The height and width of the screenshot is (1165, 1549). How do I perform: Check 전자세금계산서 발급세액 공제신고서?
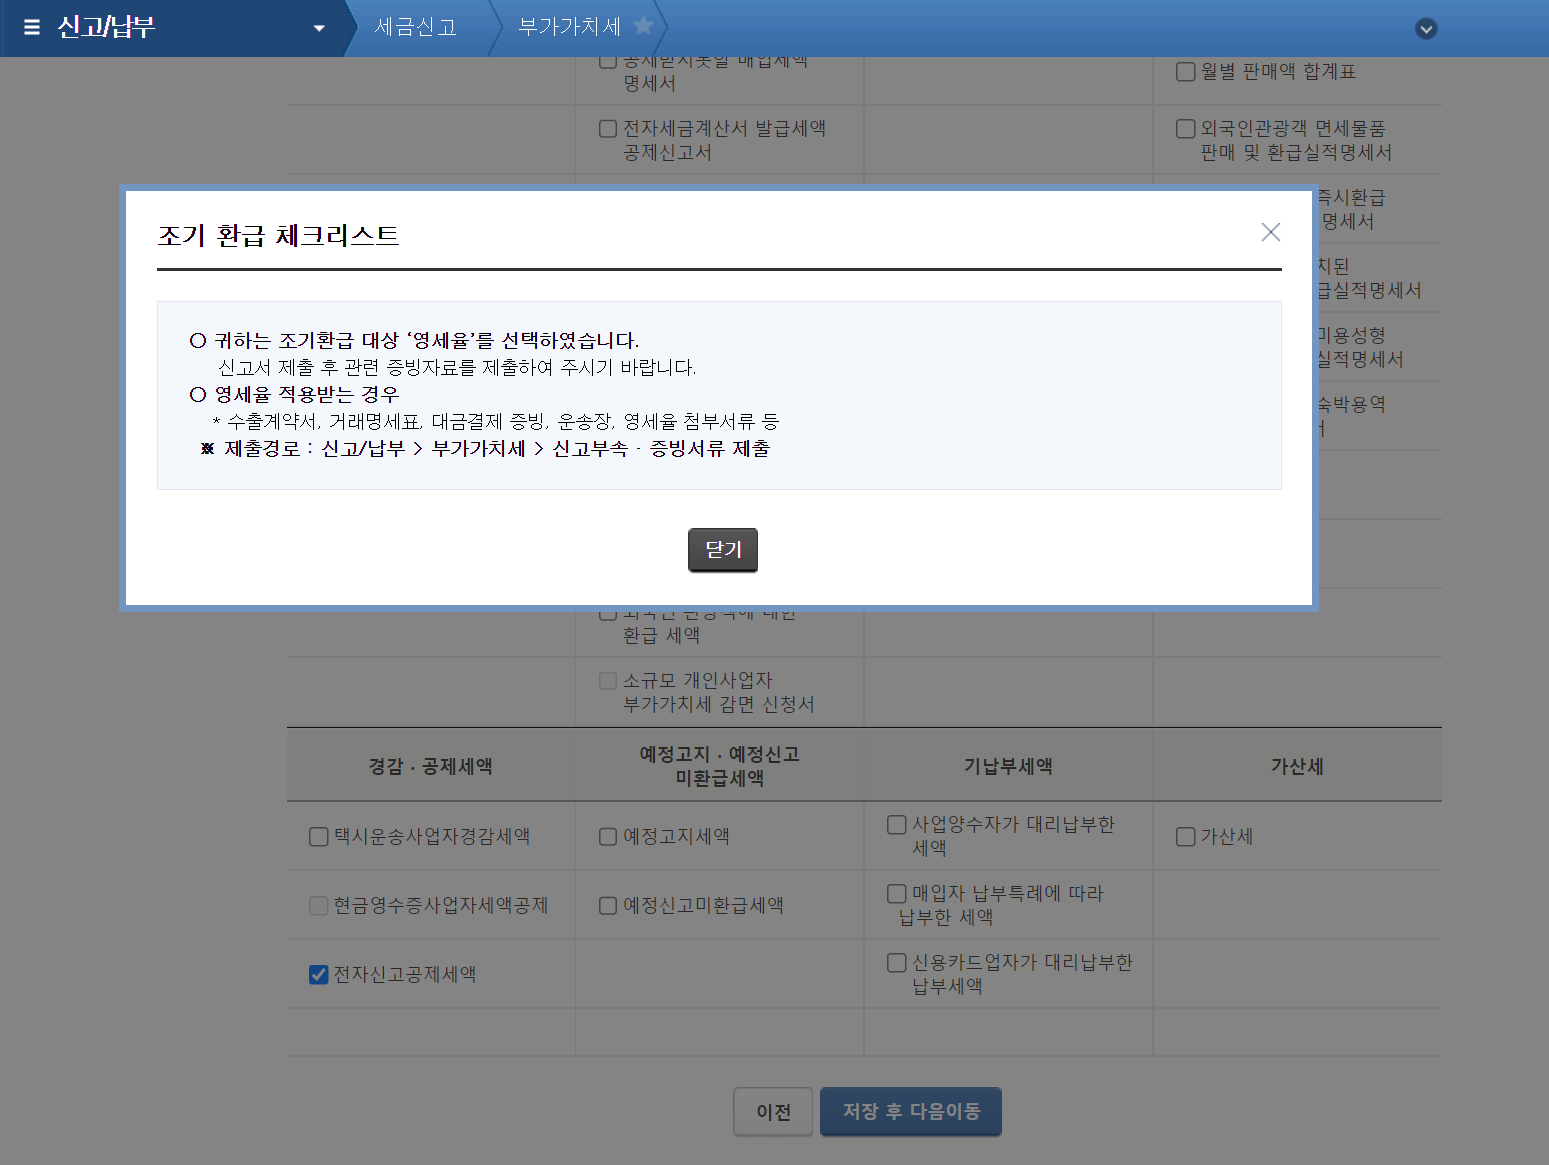608,129
